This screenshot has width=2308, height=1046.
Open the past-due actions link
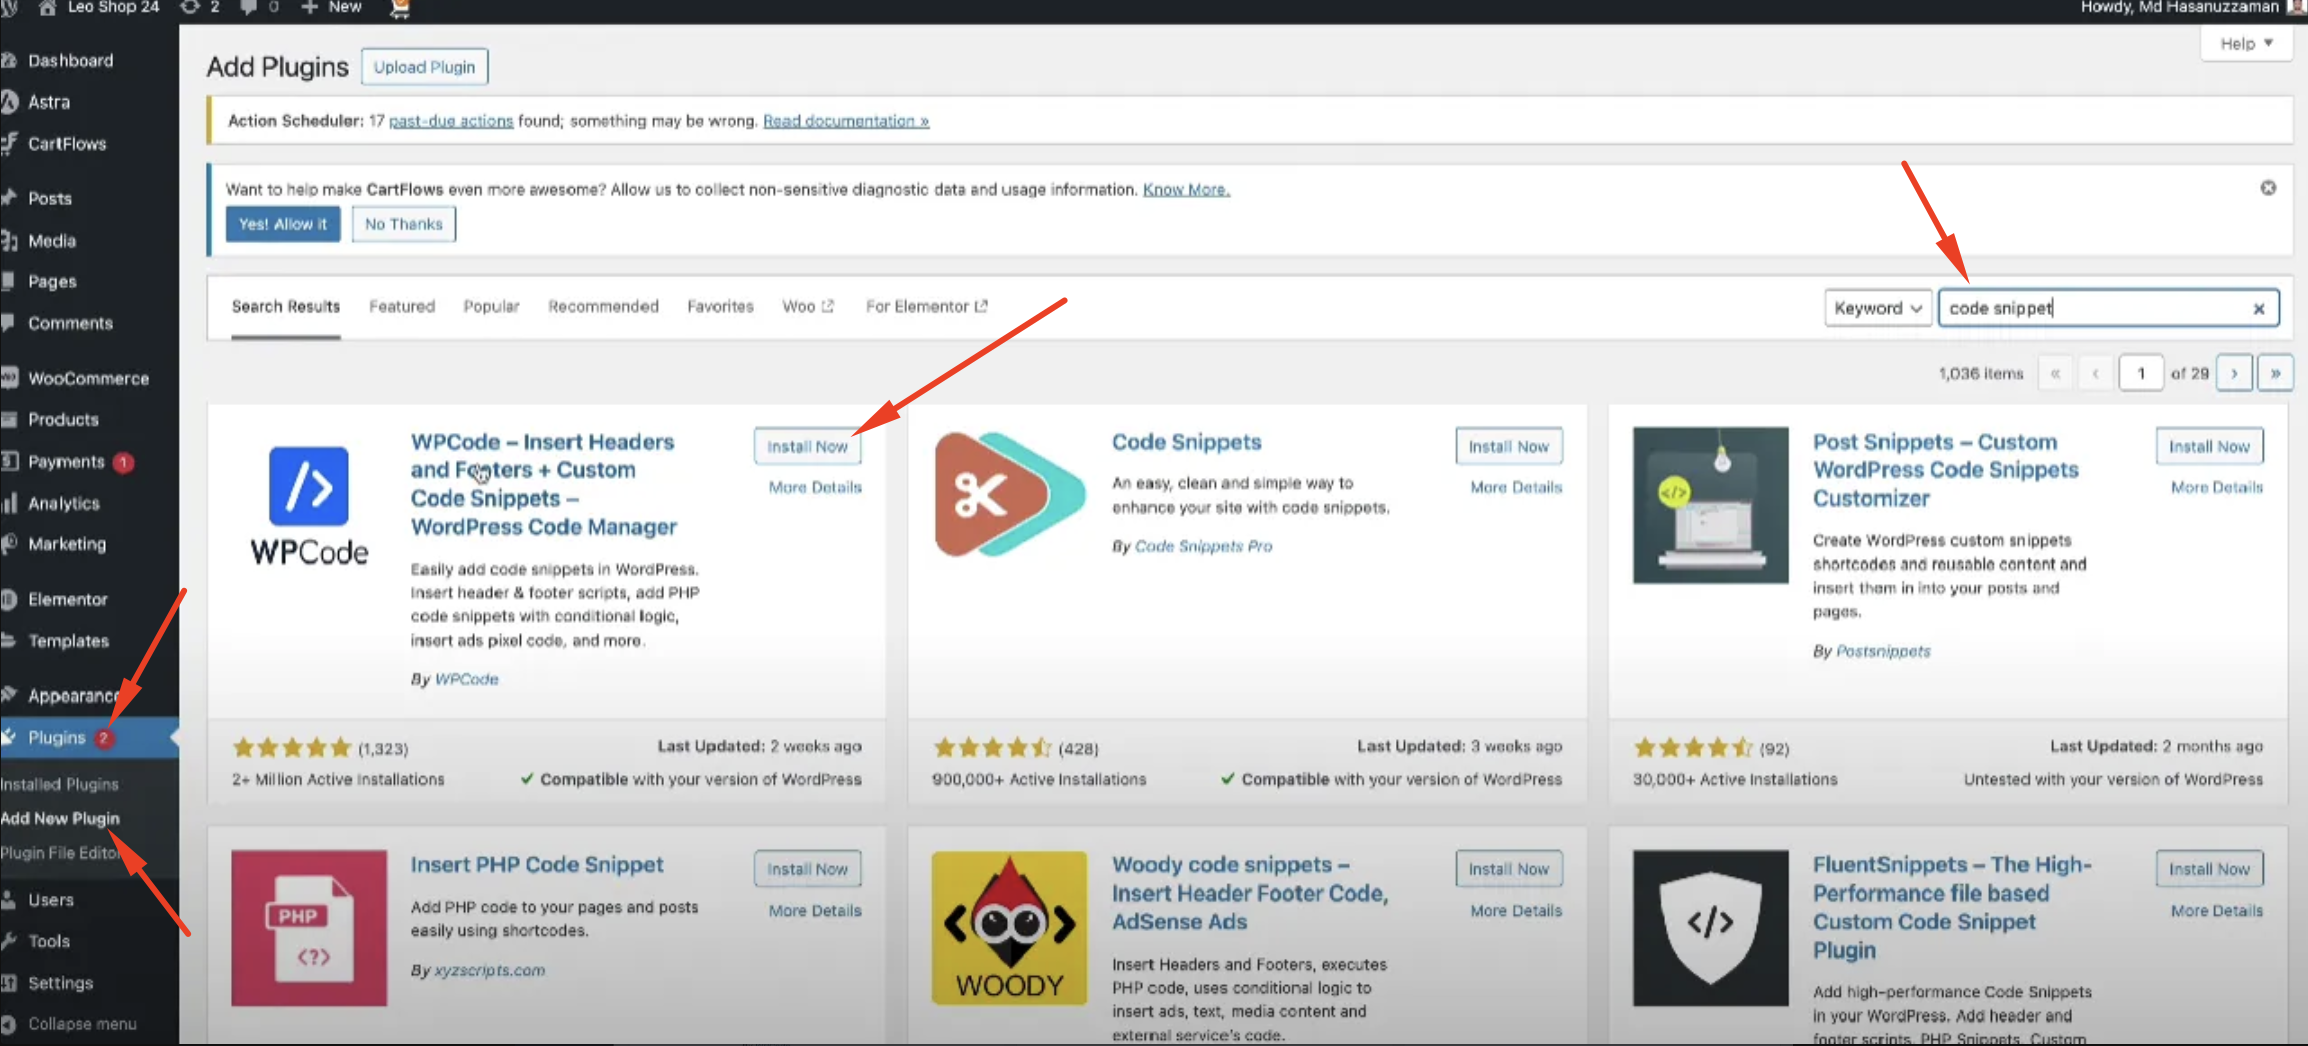451,121
